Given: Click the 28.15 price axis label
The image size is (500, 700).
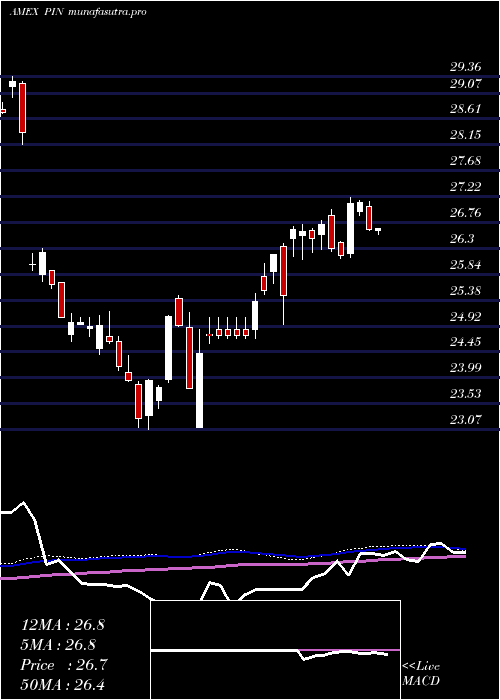Looking at the screenshot, I should coord(465,135).
